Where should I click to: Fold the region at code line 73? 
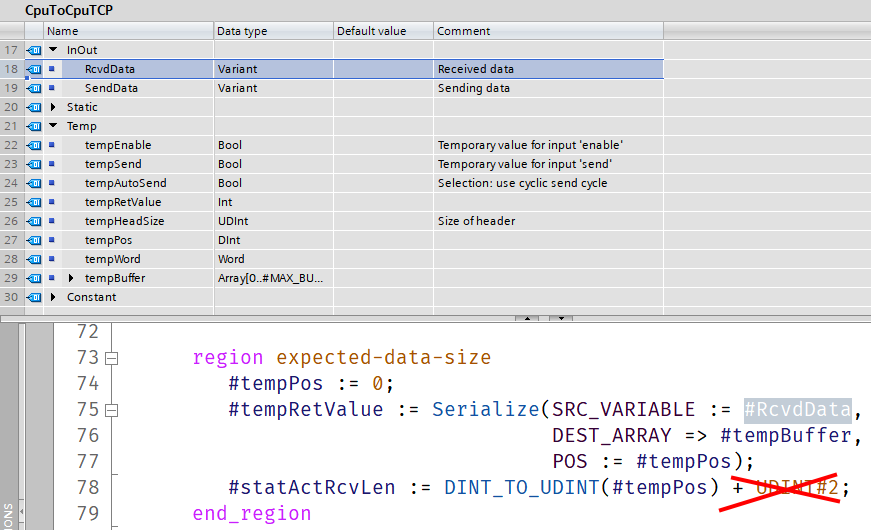point(111,358)
